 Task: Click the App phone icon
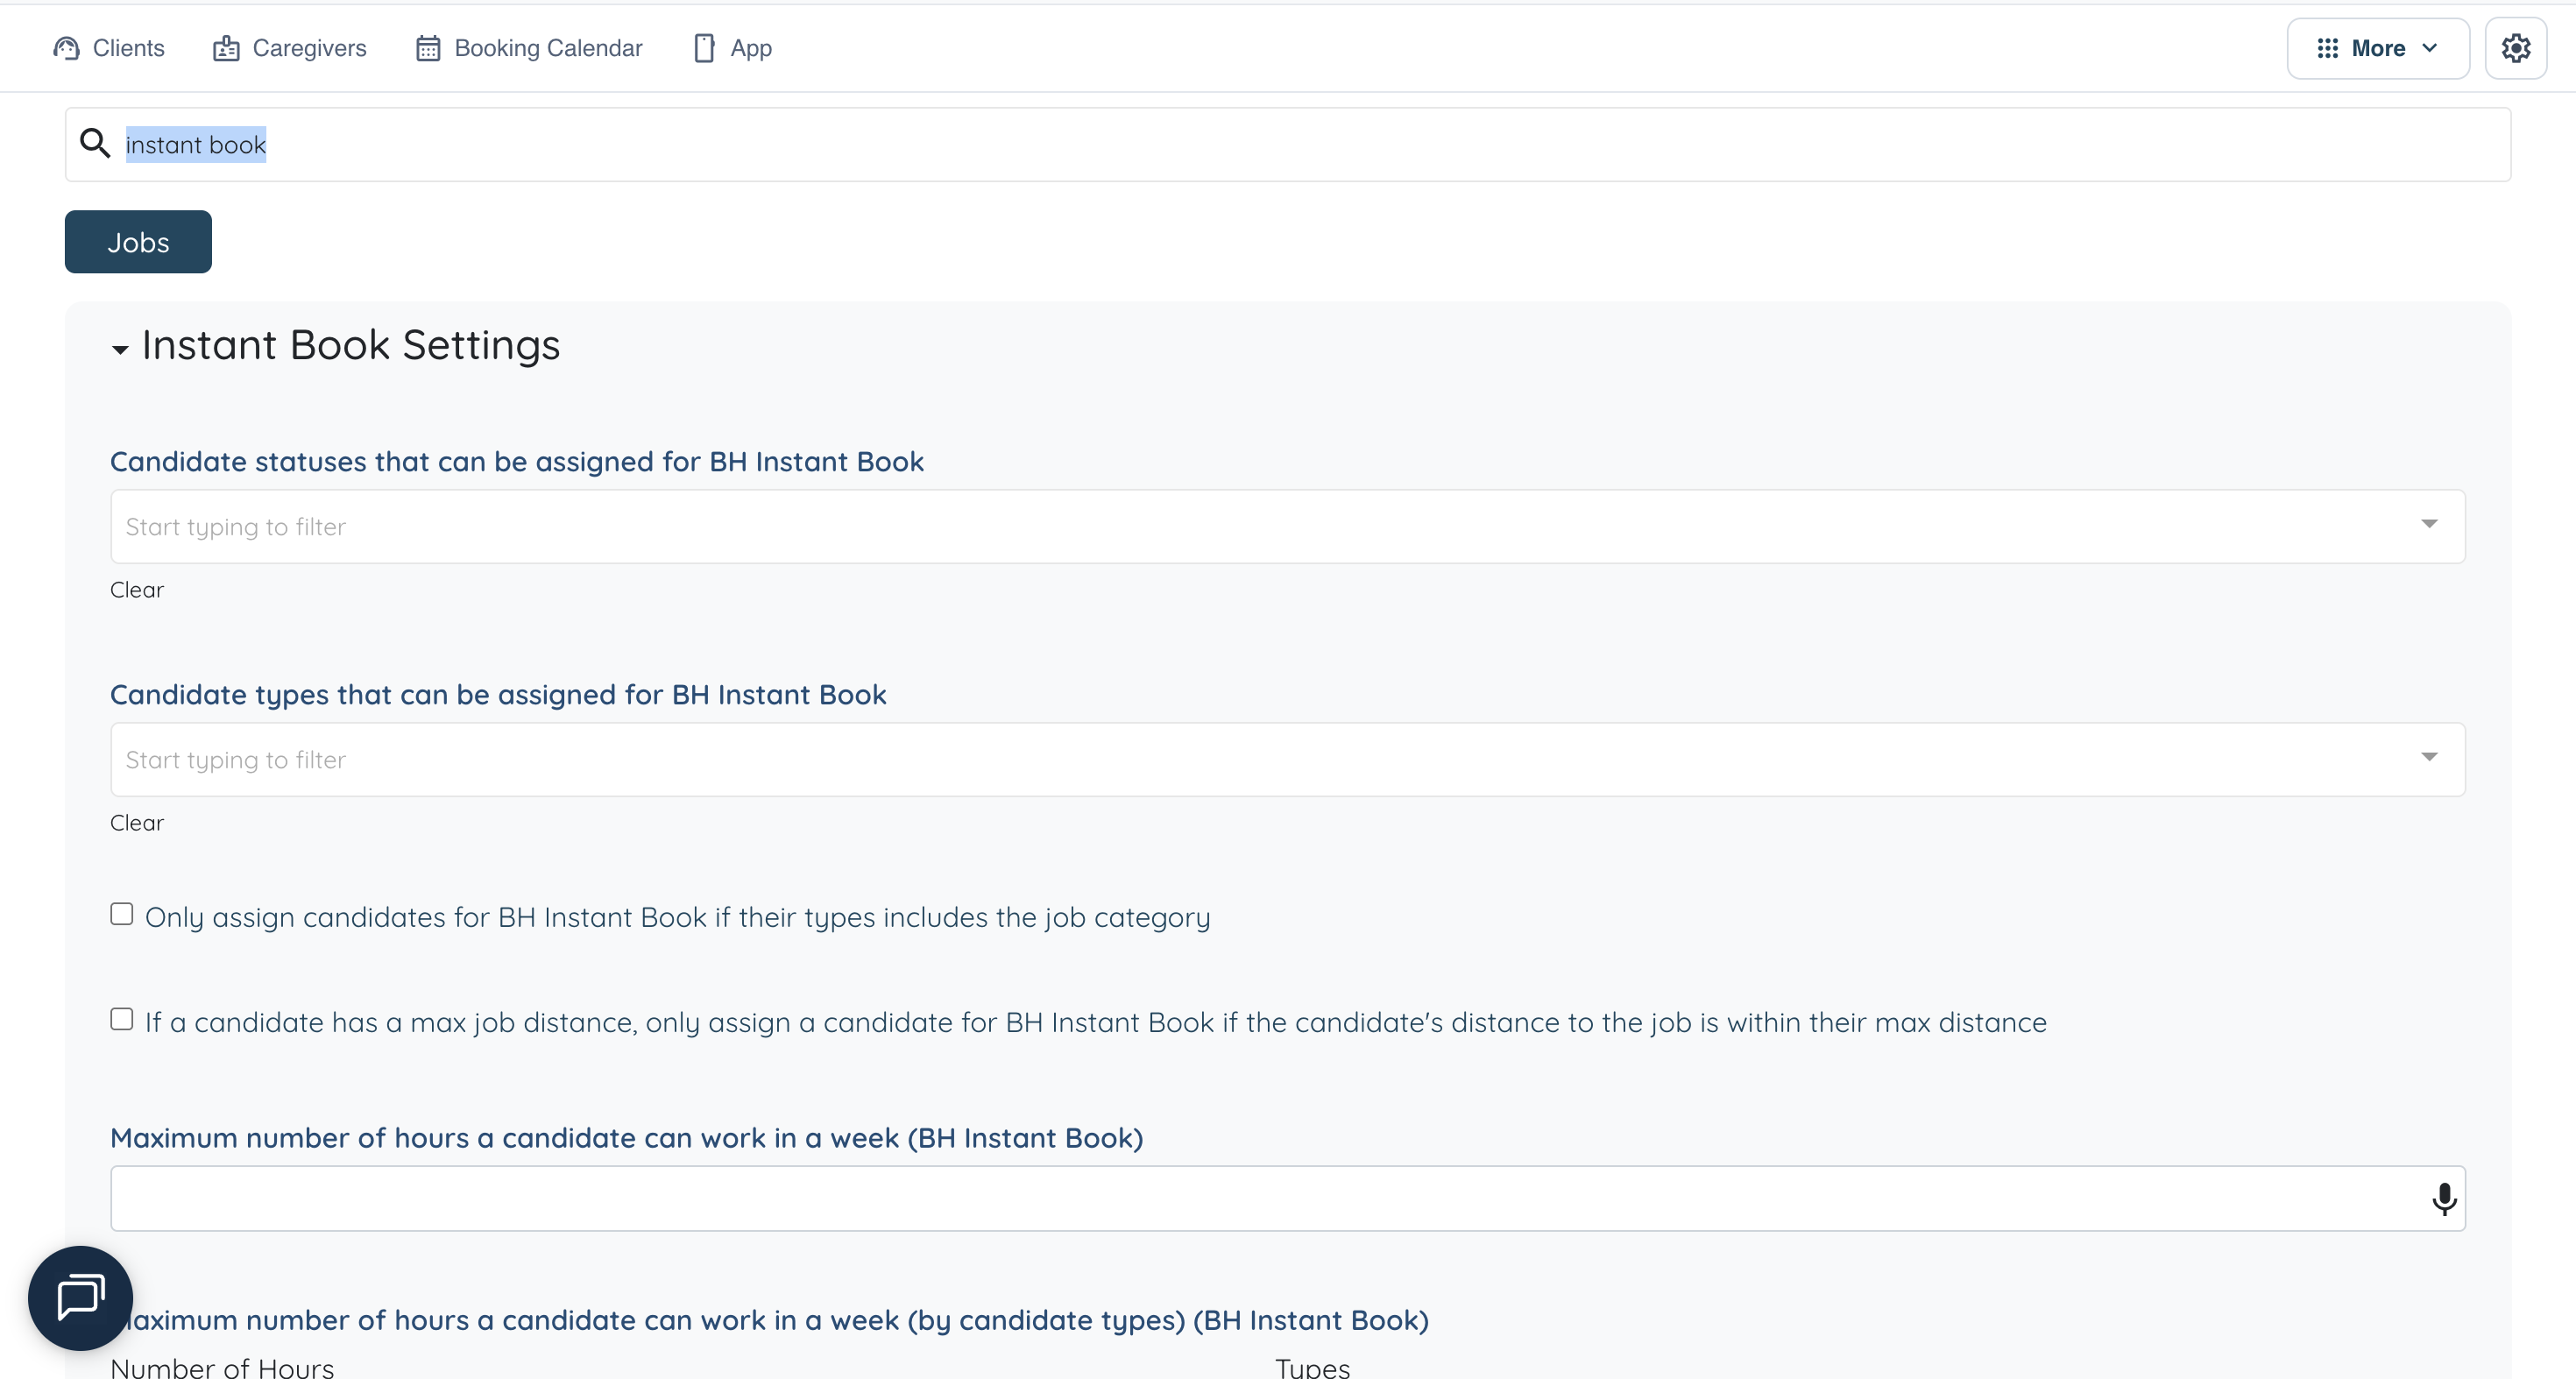click(x=704, y=48)
